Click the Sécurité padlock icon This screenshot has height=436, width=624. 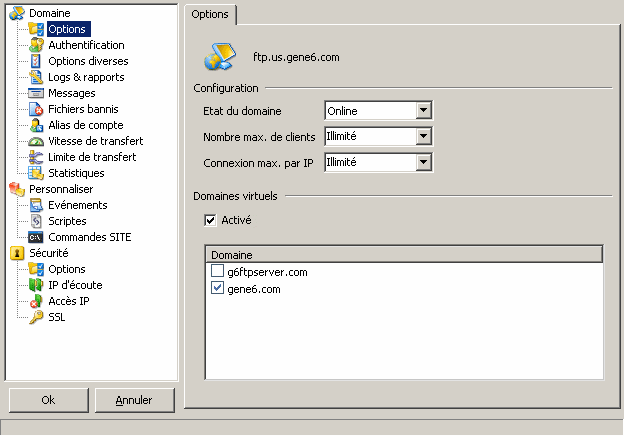click(17, 253)
